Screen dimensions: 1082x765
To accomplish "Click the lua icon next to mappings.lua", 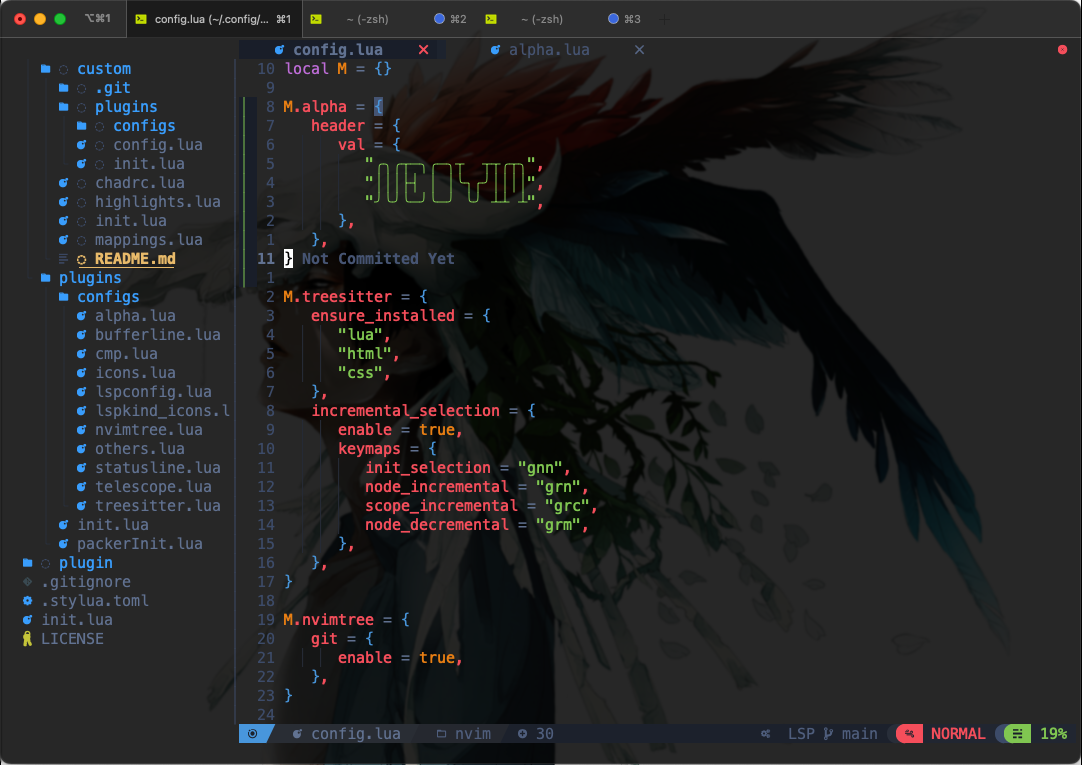I will tap(63, 239).
